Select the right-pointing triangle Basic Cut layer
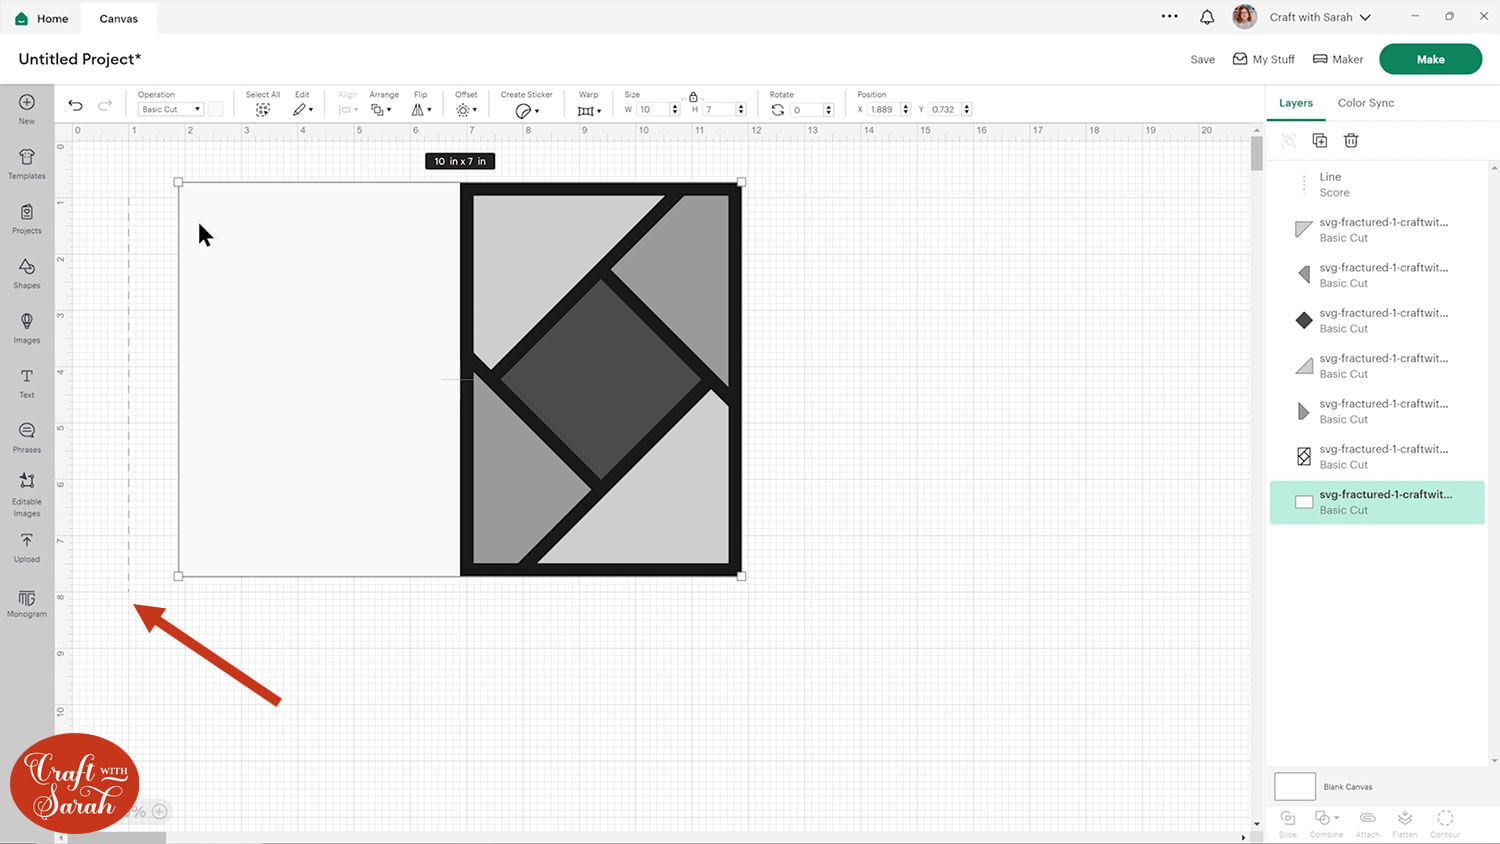This screenshot has height=844, width=1500. 1377,412
